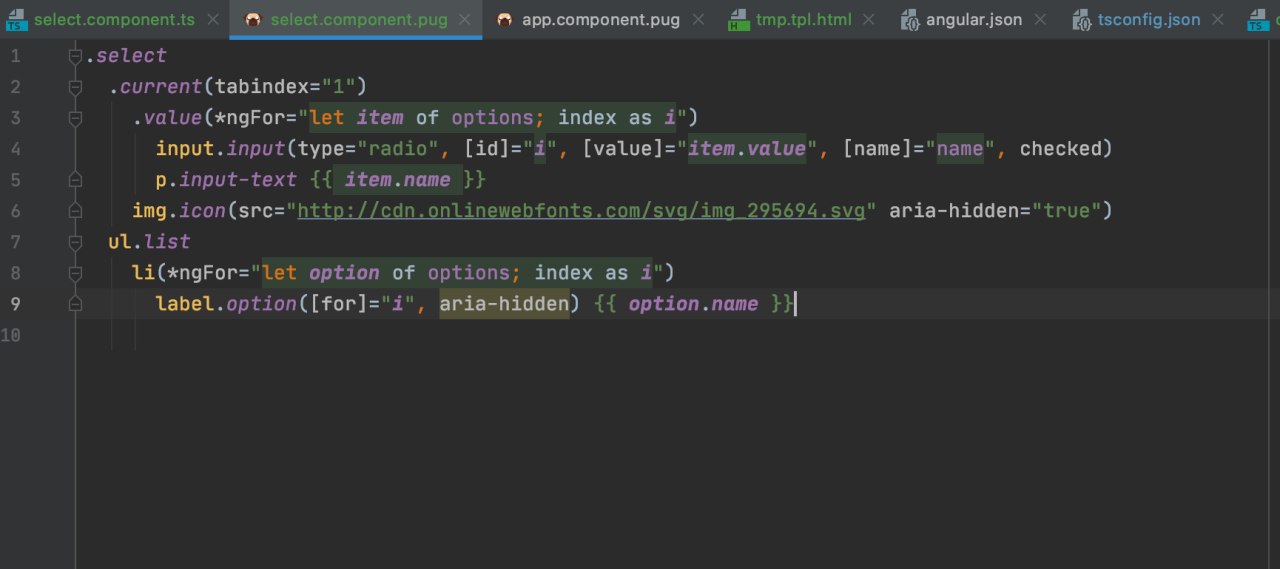Screen dimensions: 1280x569
Task: Collapse the .select block on line 1
Action: click(75, 56)
